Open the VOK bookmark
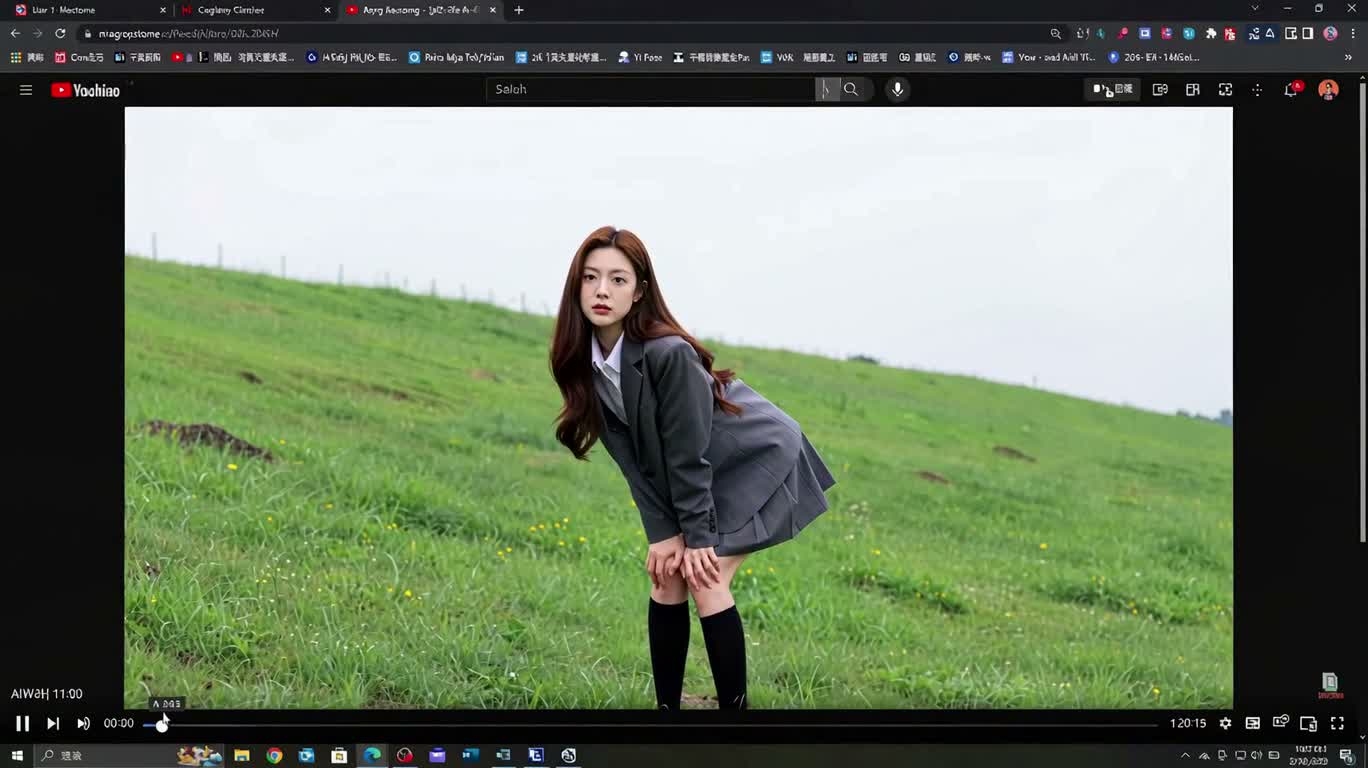 click(x=777, y=58)
